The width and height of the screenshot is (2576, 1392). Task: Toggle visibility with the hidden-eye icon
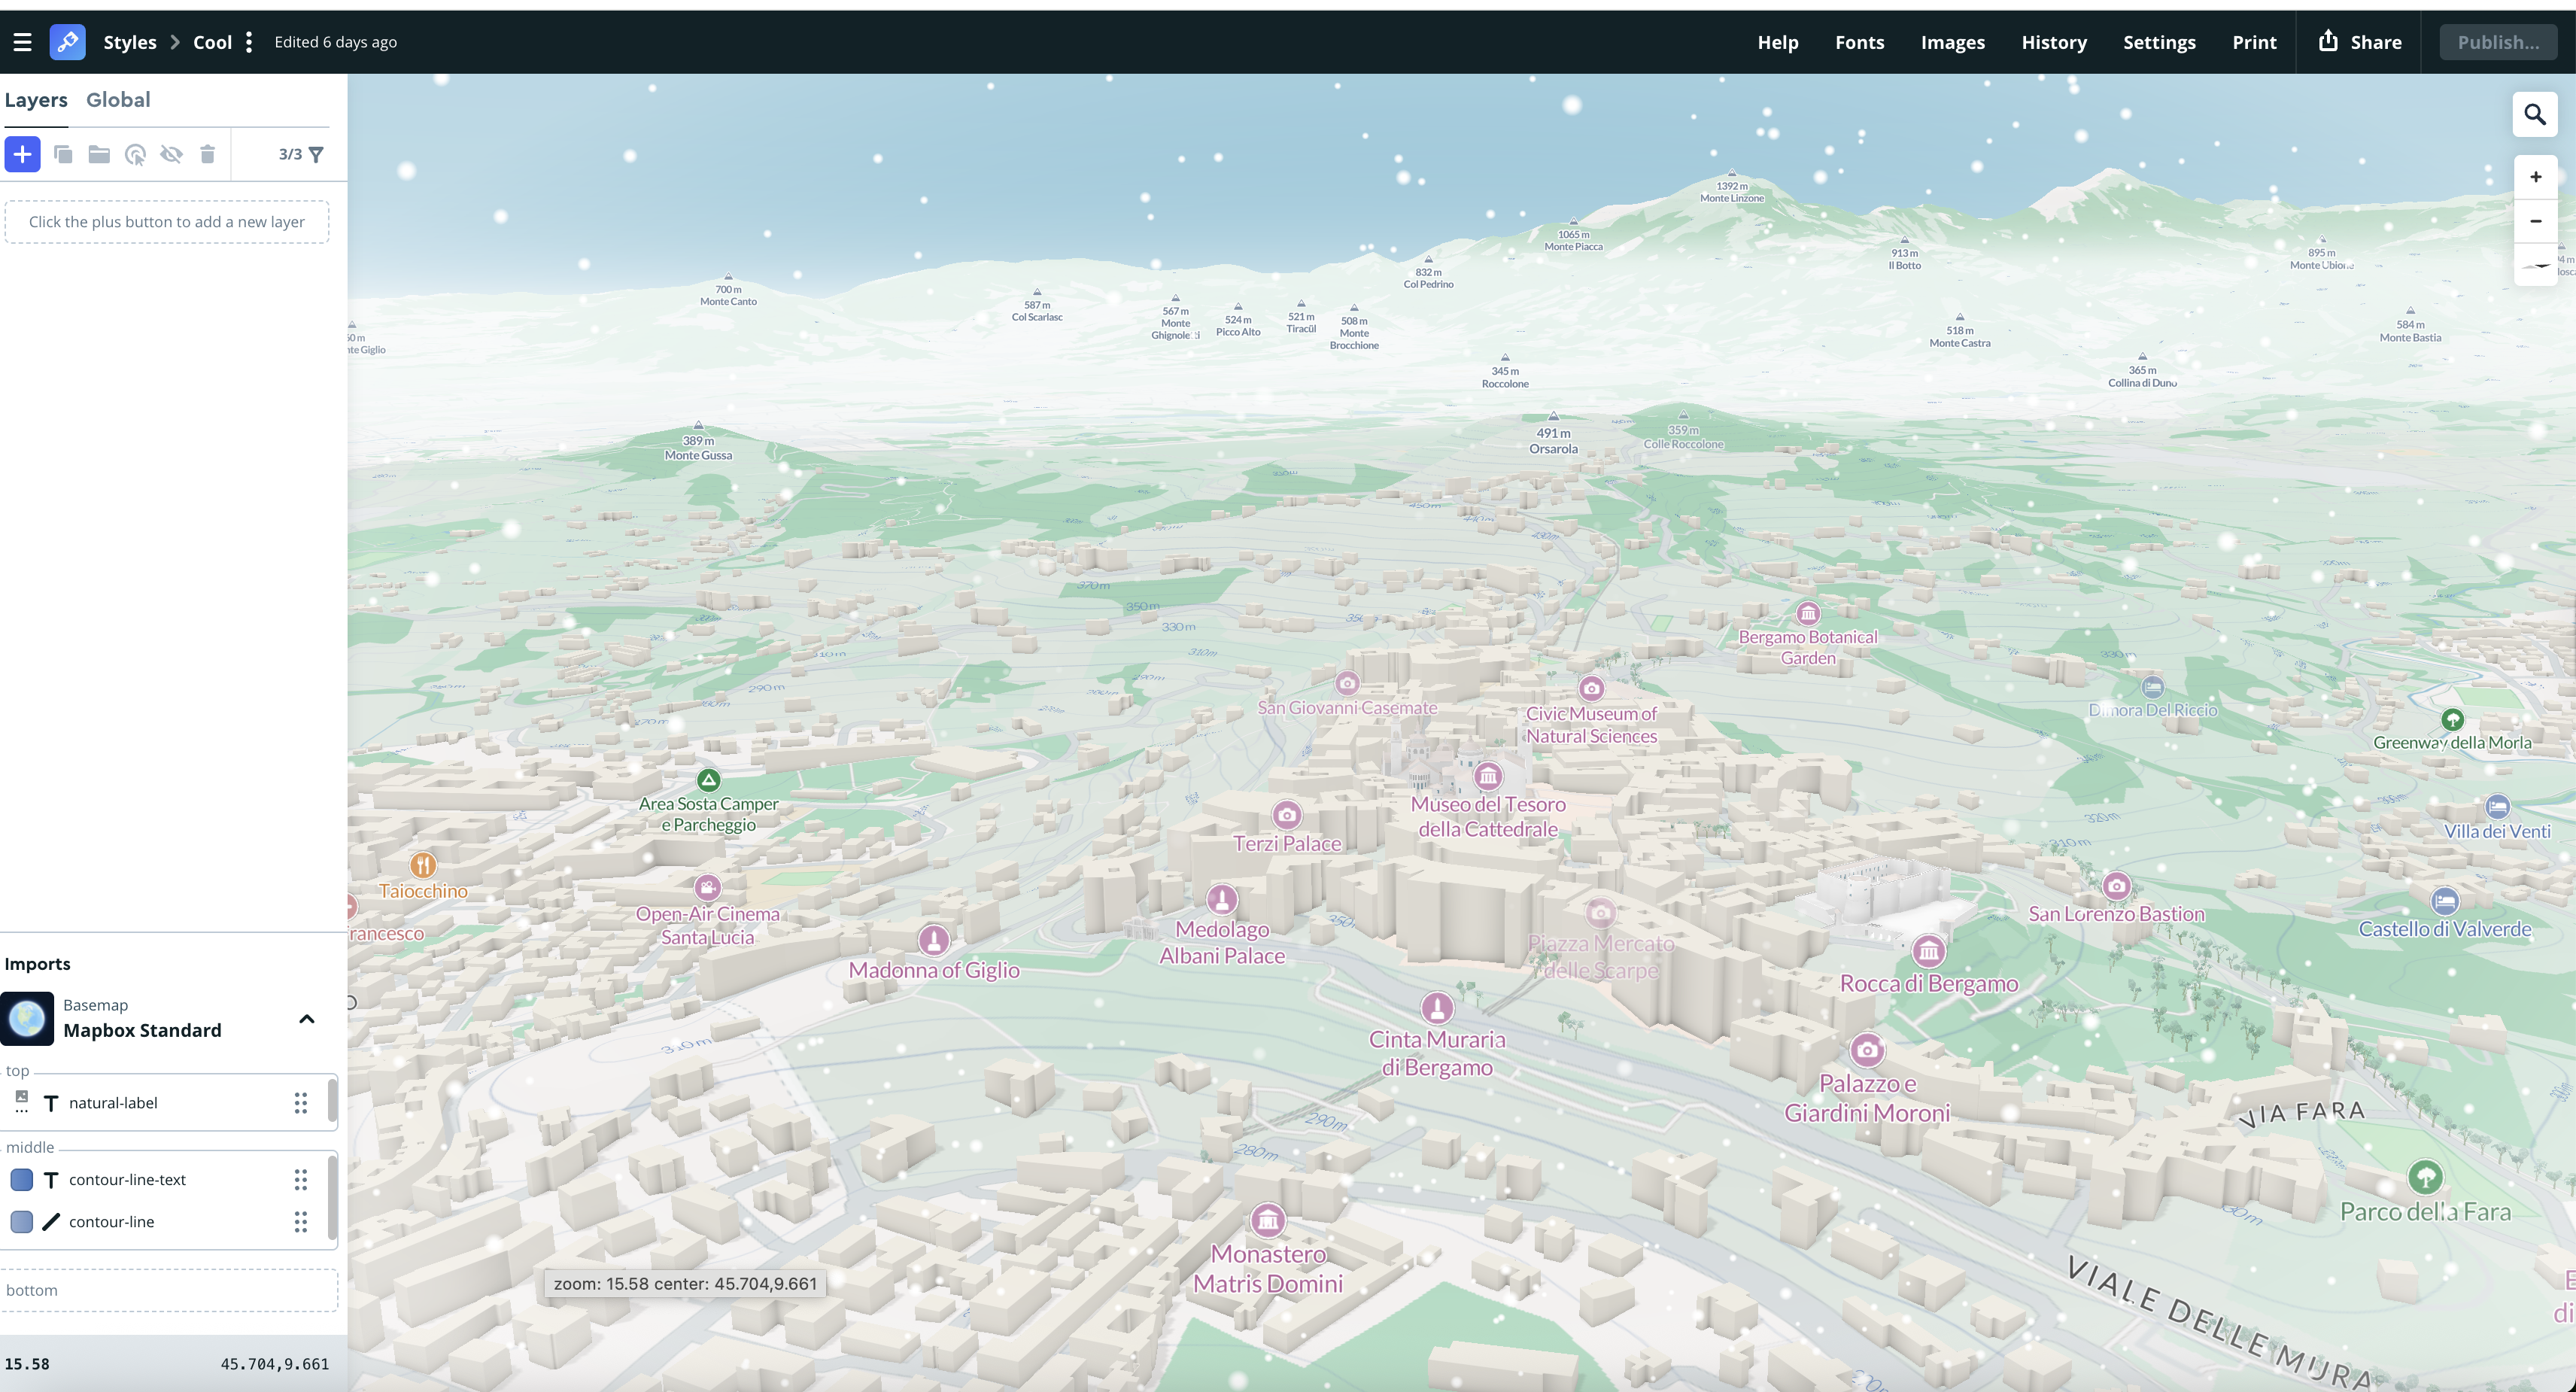coord(171,154)
